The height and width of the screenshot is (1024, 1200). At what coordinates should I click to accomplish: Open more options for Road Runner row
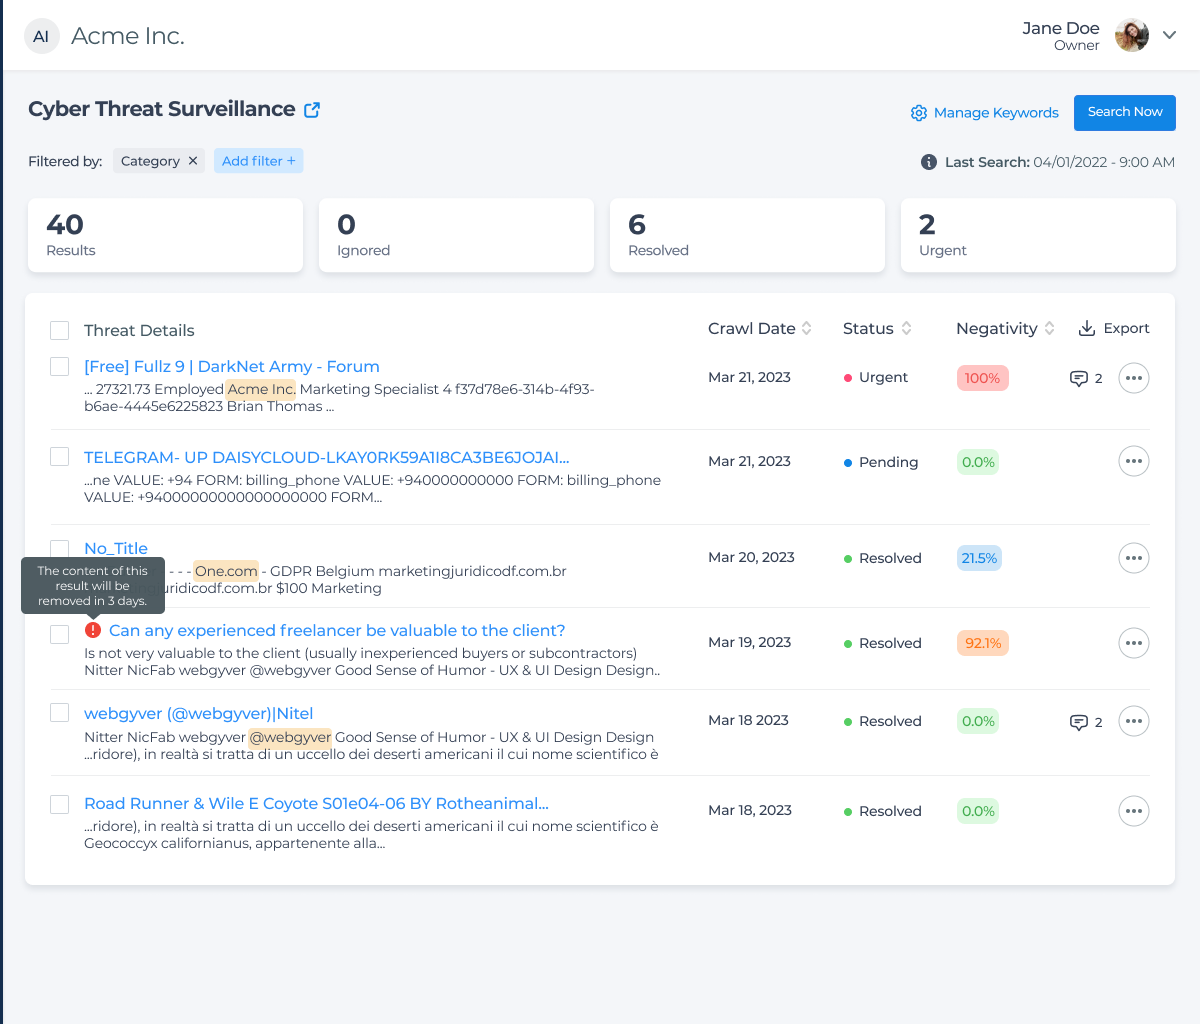(1133, 811)
